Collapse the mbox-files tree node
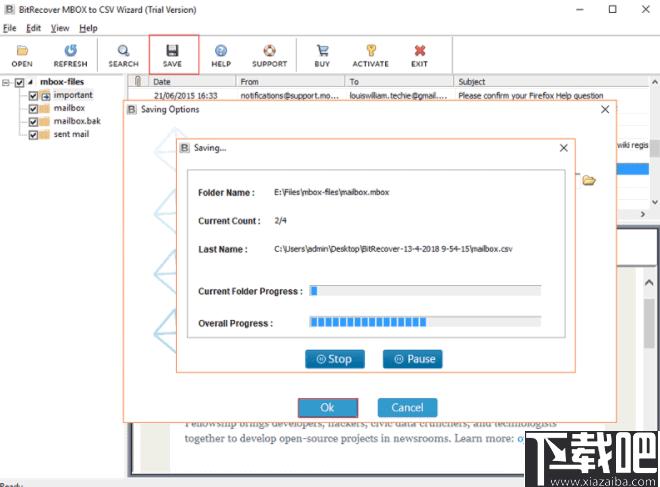This screenshot has width=660, height=487. pyautogui.click(x=6, y=82)
